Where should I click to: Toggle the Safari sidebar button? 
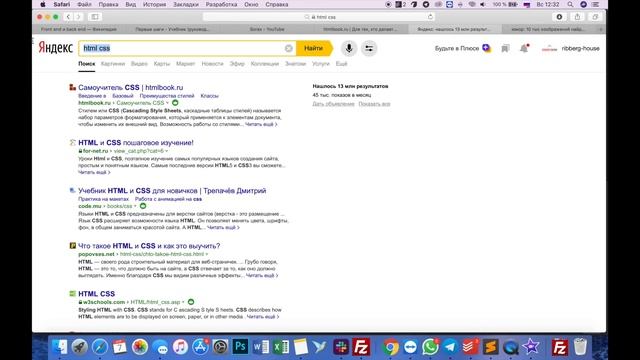point(95,17)
